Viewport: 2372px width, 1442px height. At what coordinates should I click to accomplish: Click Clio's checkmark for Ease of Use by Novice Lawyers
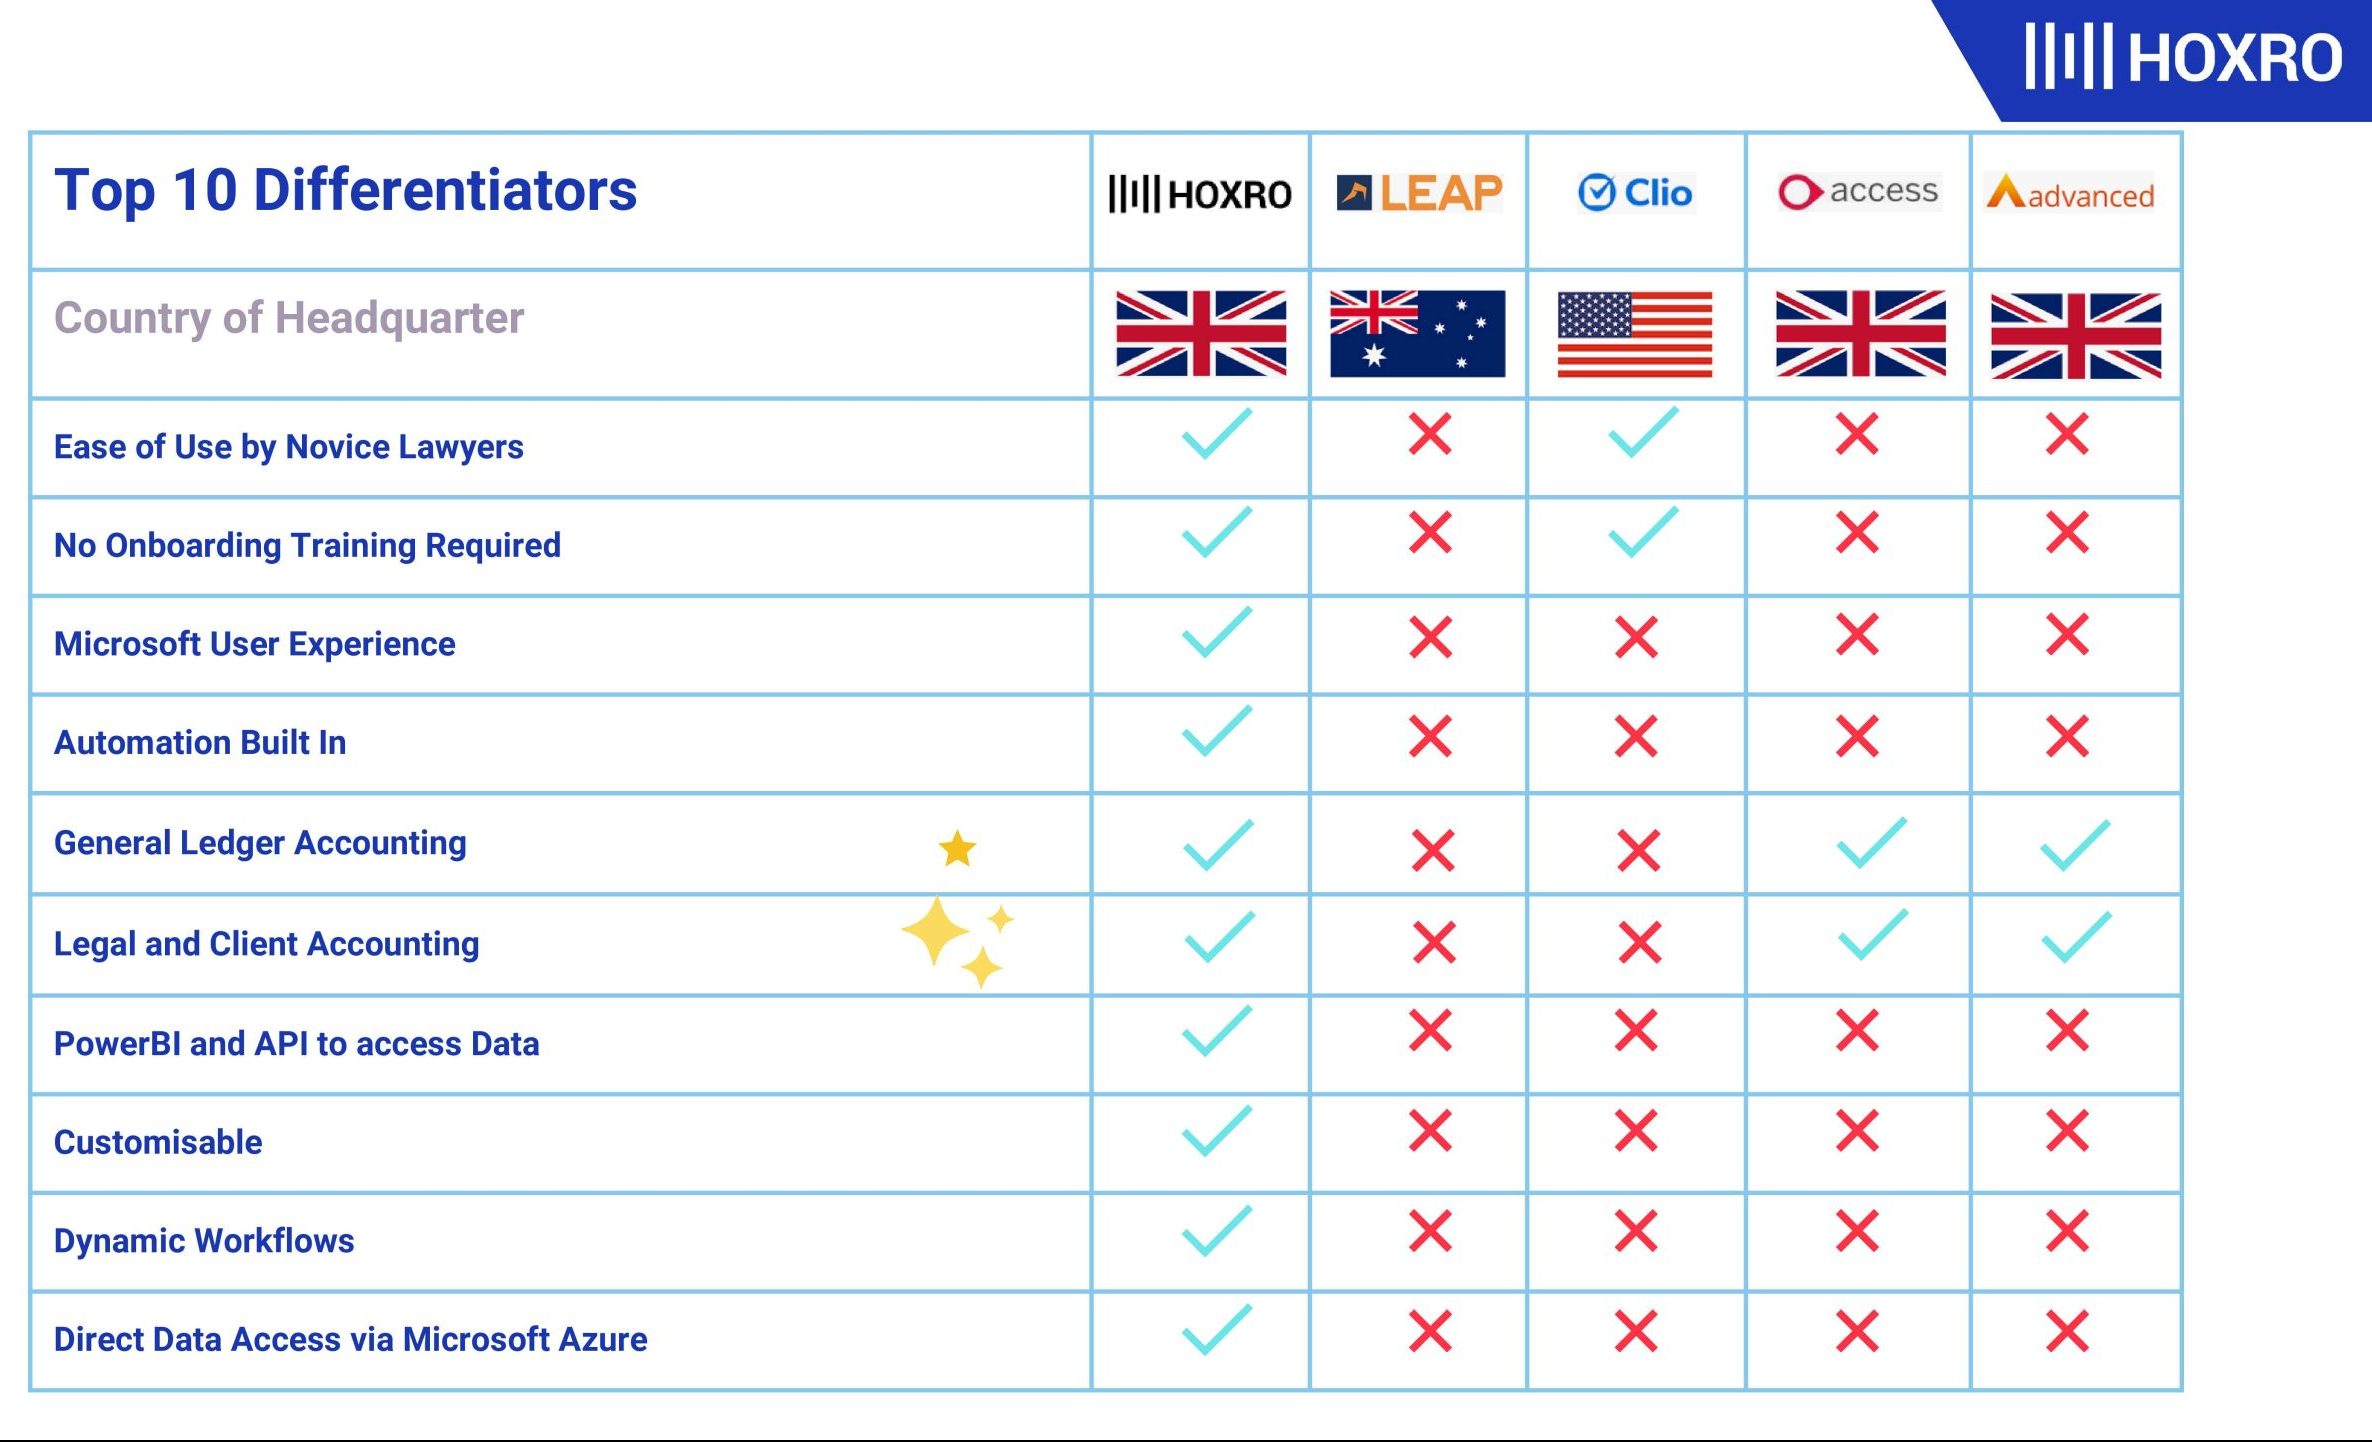[1642, 433]
